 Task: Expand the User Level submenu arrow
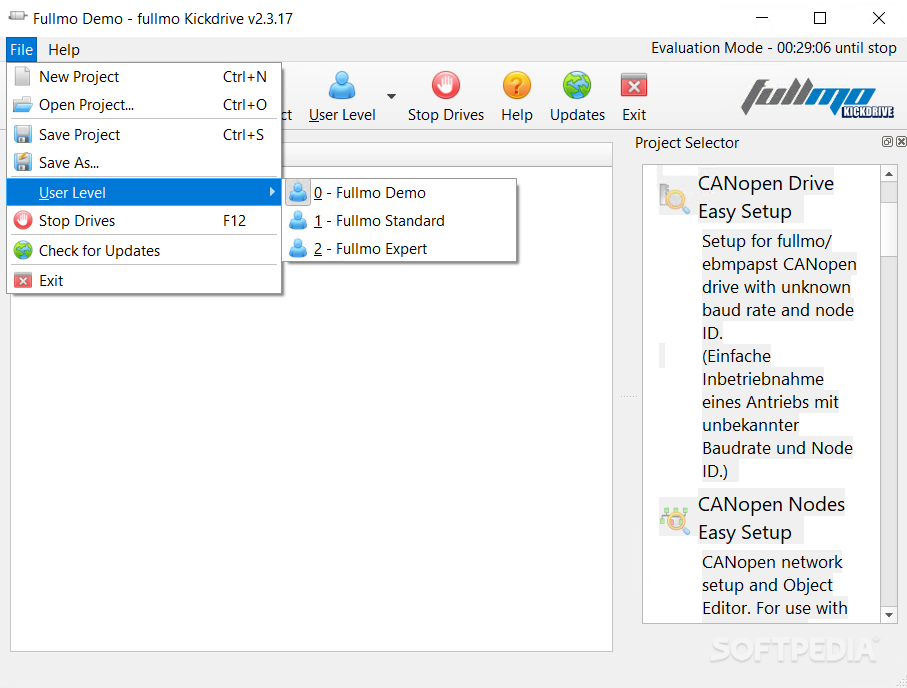coord(272,192)
